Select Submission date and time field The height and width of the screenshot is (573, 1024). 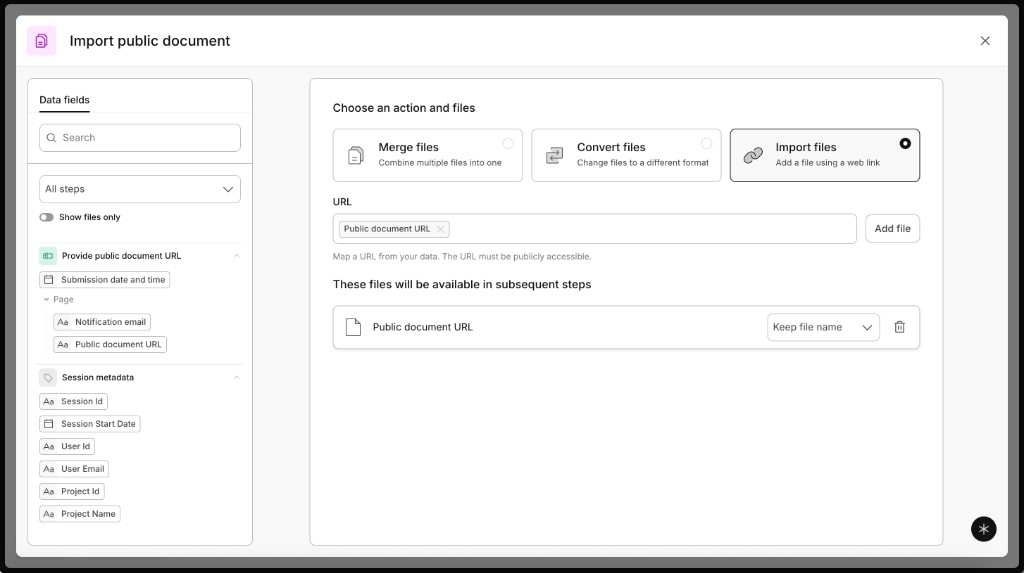104,280
